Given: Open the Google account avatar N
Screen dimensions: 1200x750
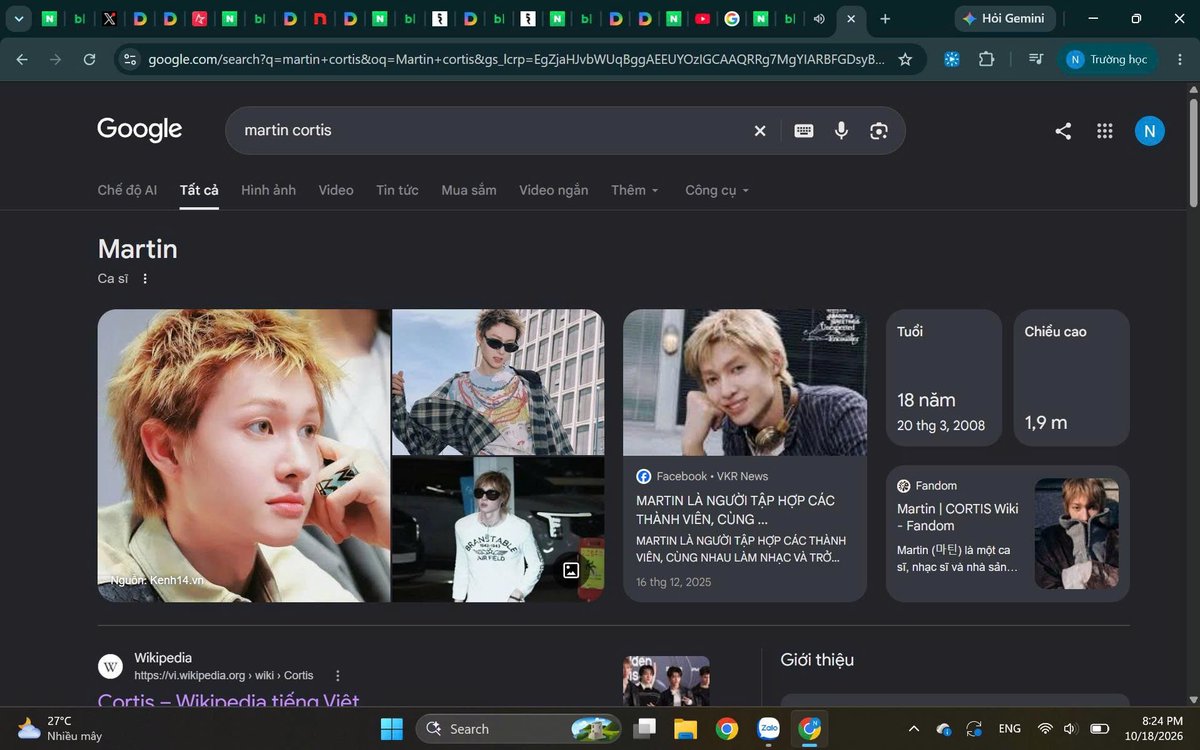Looking at the screenshot, I should [1150, 130].
